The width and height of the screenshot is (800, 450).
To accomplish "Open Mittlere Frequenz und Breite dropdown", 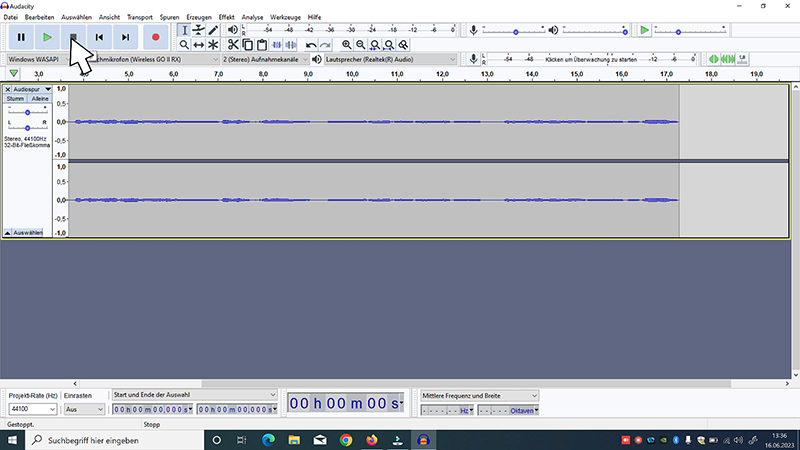I will [x=480, y=395].
